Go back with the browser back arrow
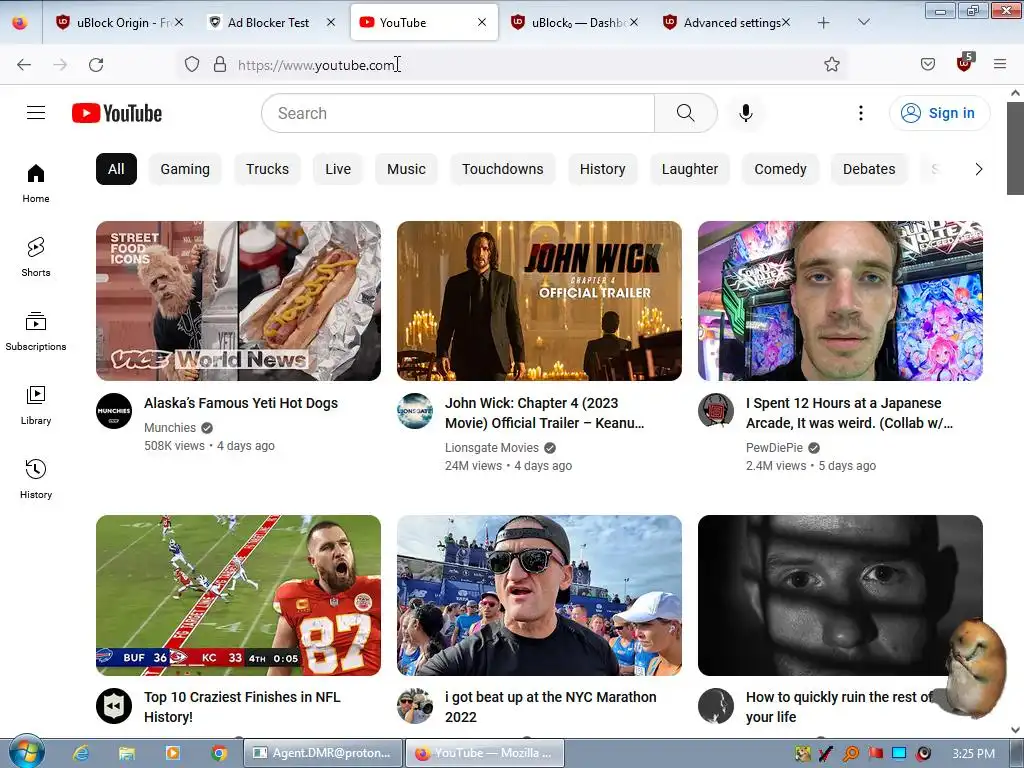1024x768 pixels. (x=24, y=65)
